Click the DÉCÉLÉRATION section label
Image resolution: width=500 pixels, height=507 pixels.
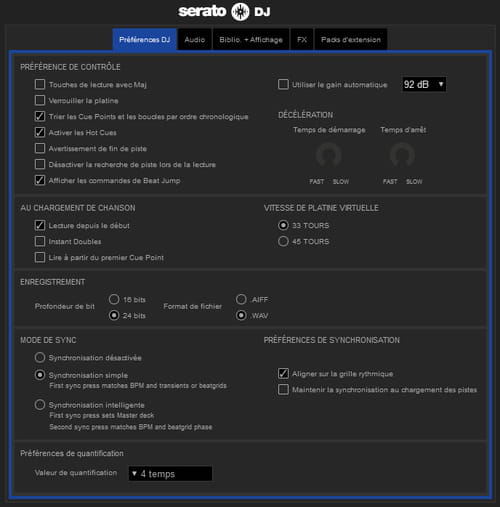coord(305,115)
